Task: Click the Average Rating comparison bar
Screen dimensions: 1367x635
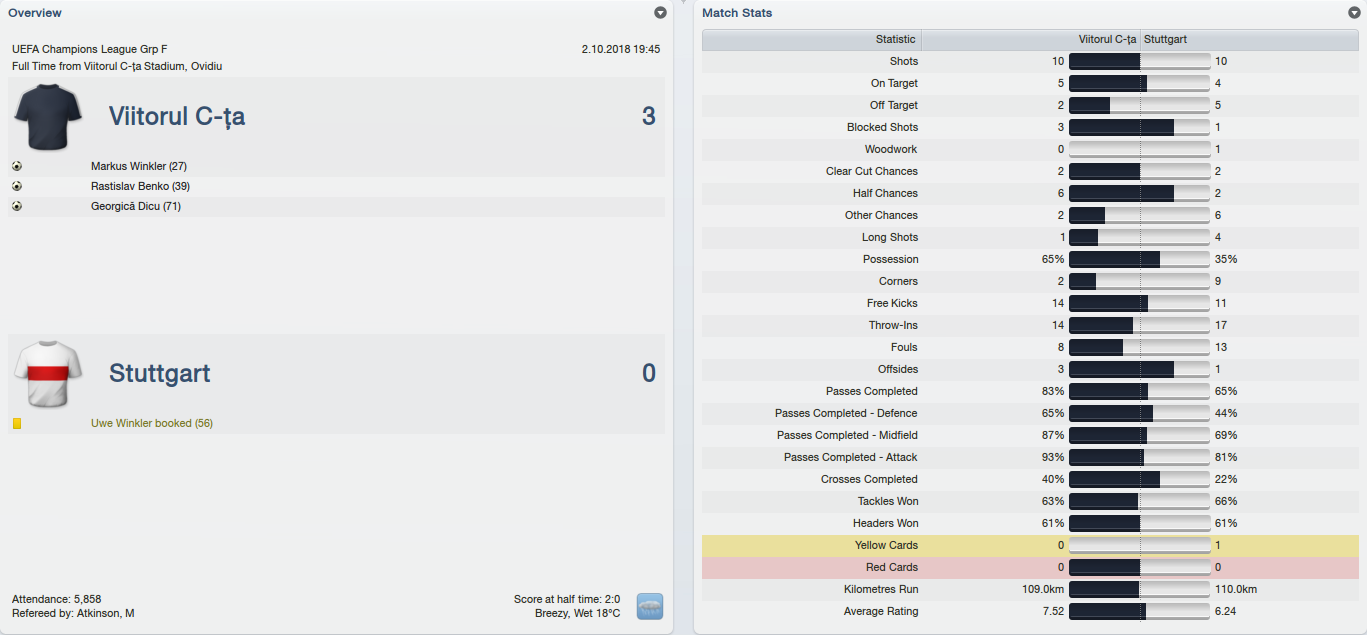Action: pos(1140,611)
